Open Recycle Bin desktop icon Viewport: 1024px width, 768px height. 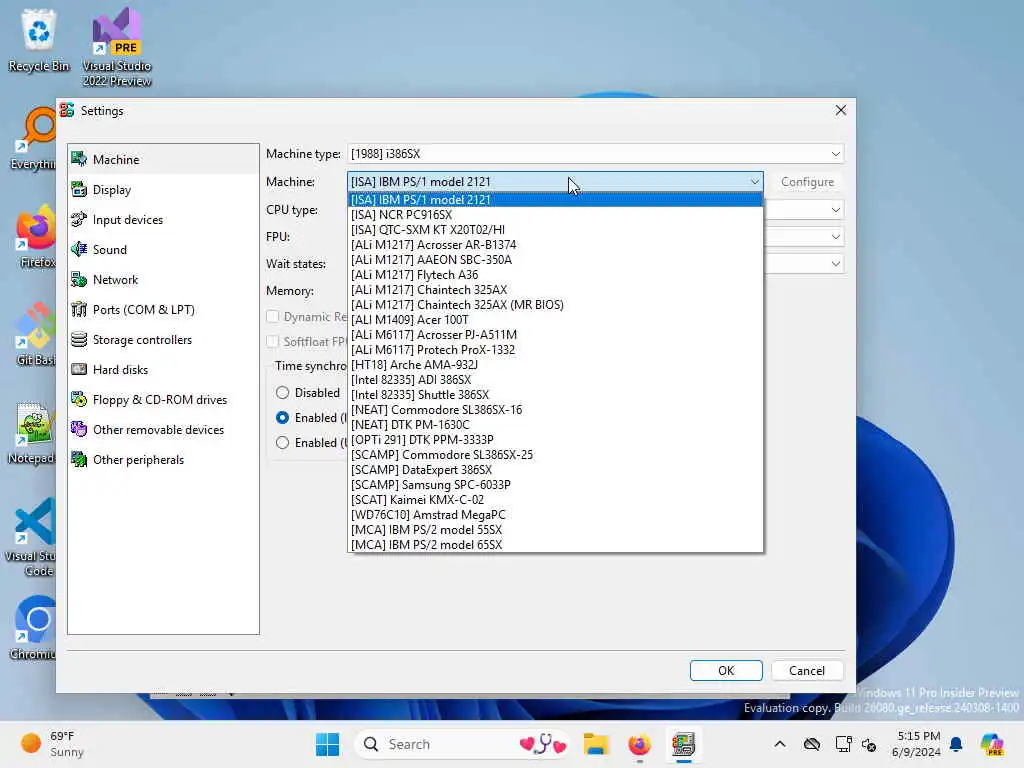point(39,40)
